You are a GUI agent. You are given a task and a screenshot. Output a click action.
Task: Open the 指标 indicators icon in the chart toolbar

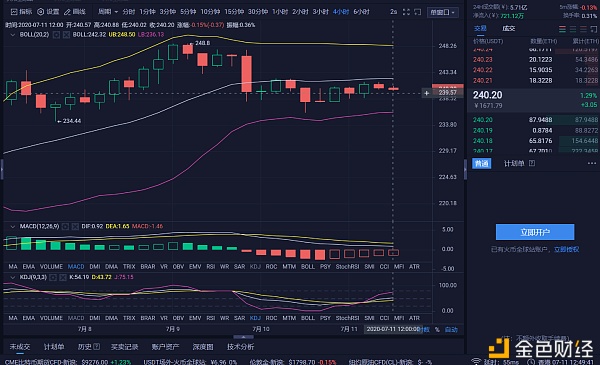14,12
